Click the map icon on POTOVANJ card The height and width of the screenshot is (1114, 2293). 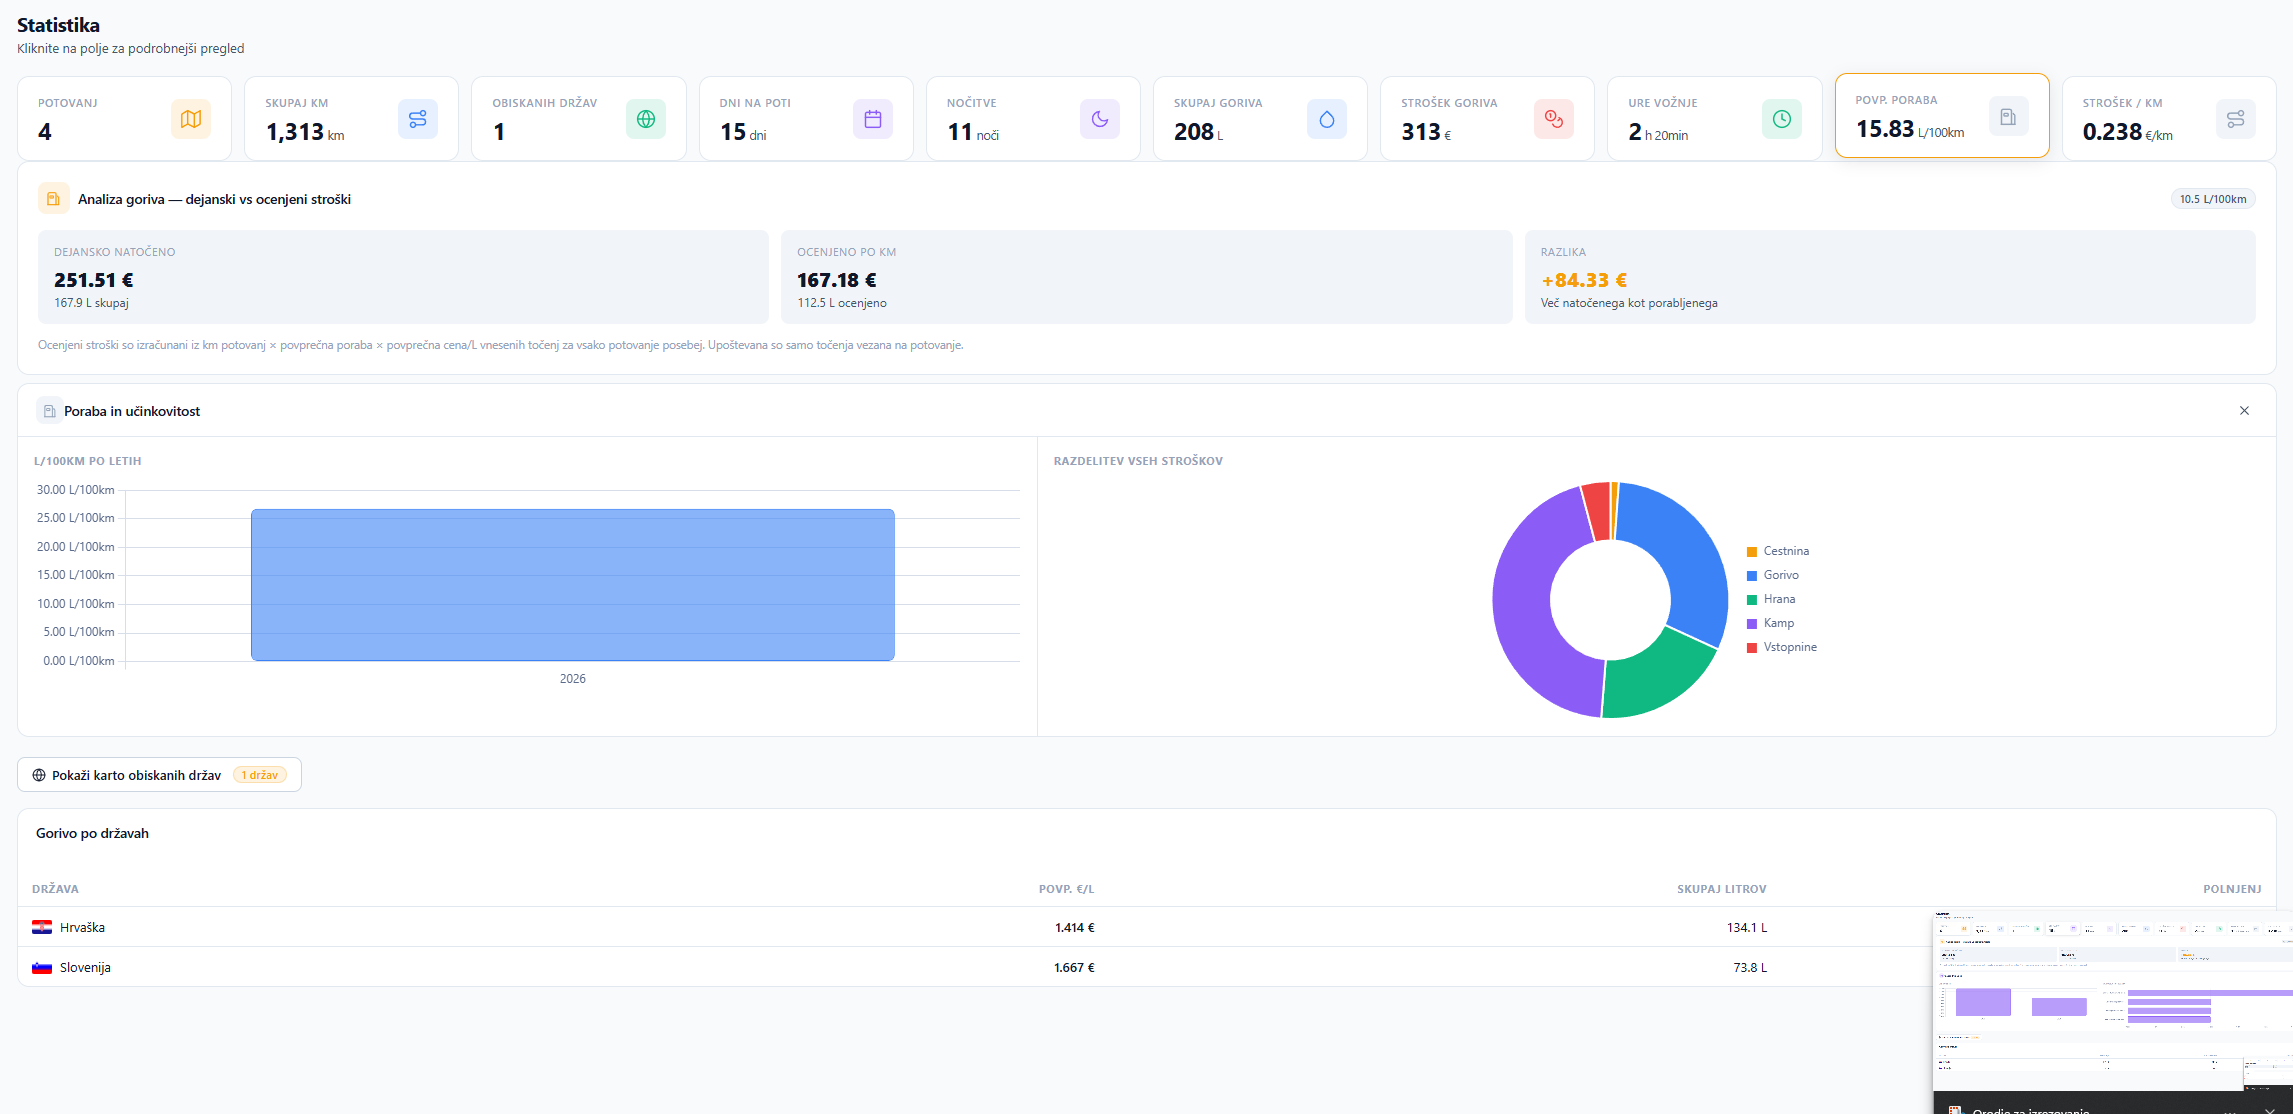tap(190, 118)
